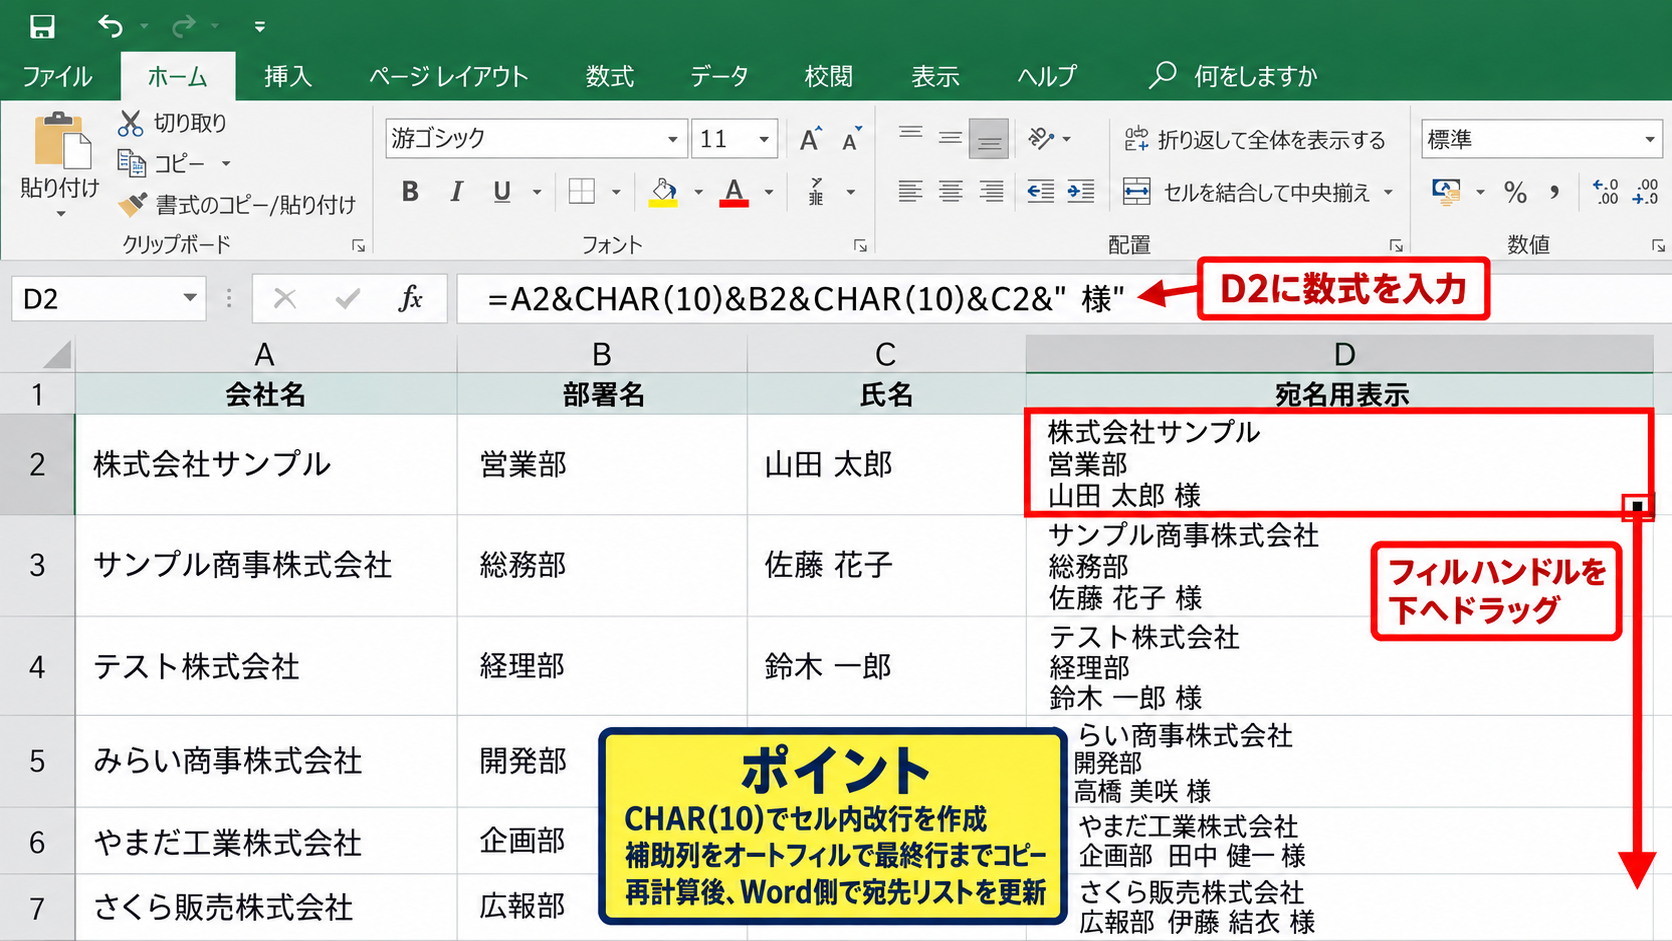Click the formula bar cancel X button
Viewport: 1672px width, 941px height.
click(x=285, y=298)
